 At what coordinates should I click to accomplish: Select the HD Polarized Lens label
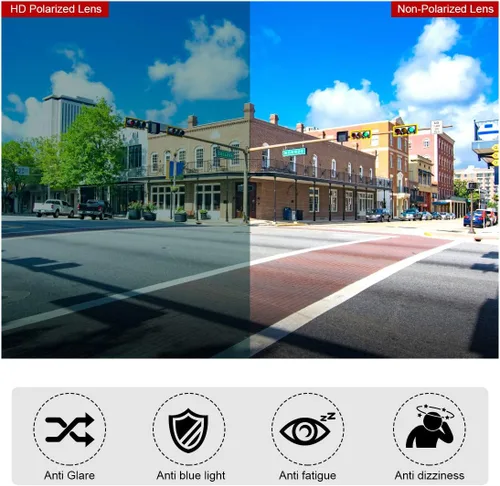[55, 9]
